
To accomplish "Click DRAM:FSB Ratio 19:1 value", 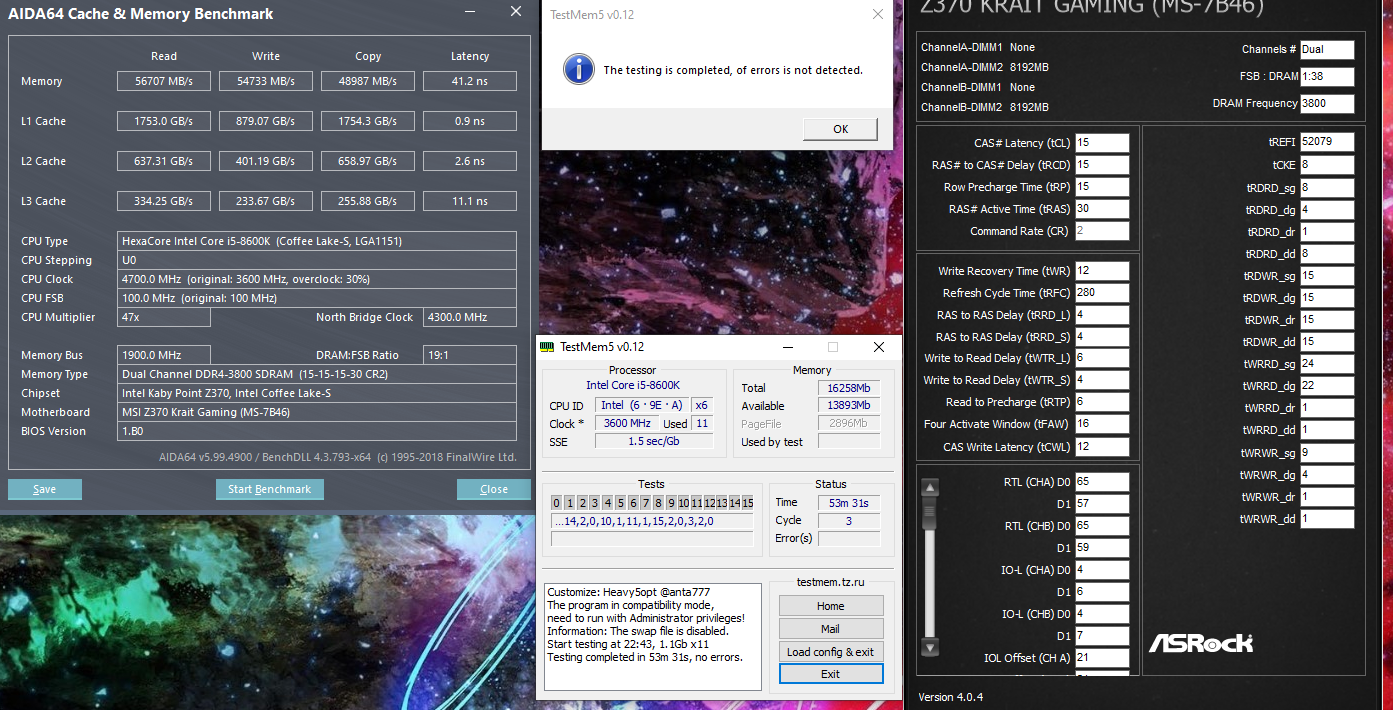I will (470, 355).
